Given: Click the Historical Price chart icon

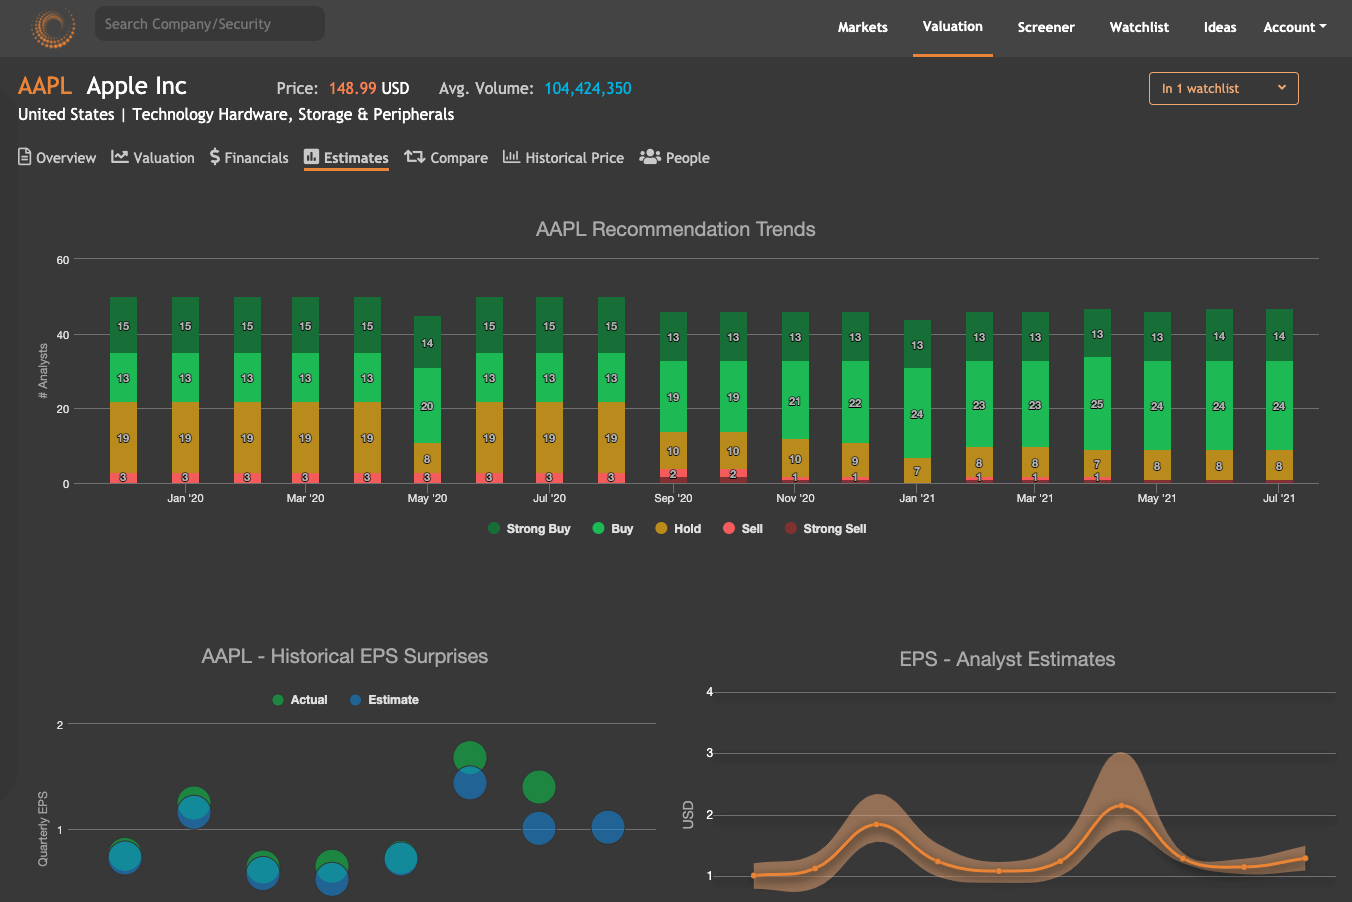Looking at the screenshot, I should (511, 157).
